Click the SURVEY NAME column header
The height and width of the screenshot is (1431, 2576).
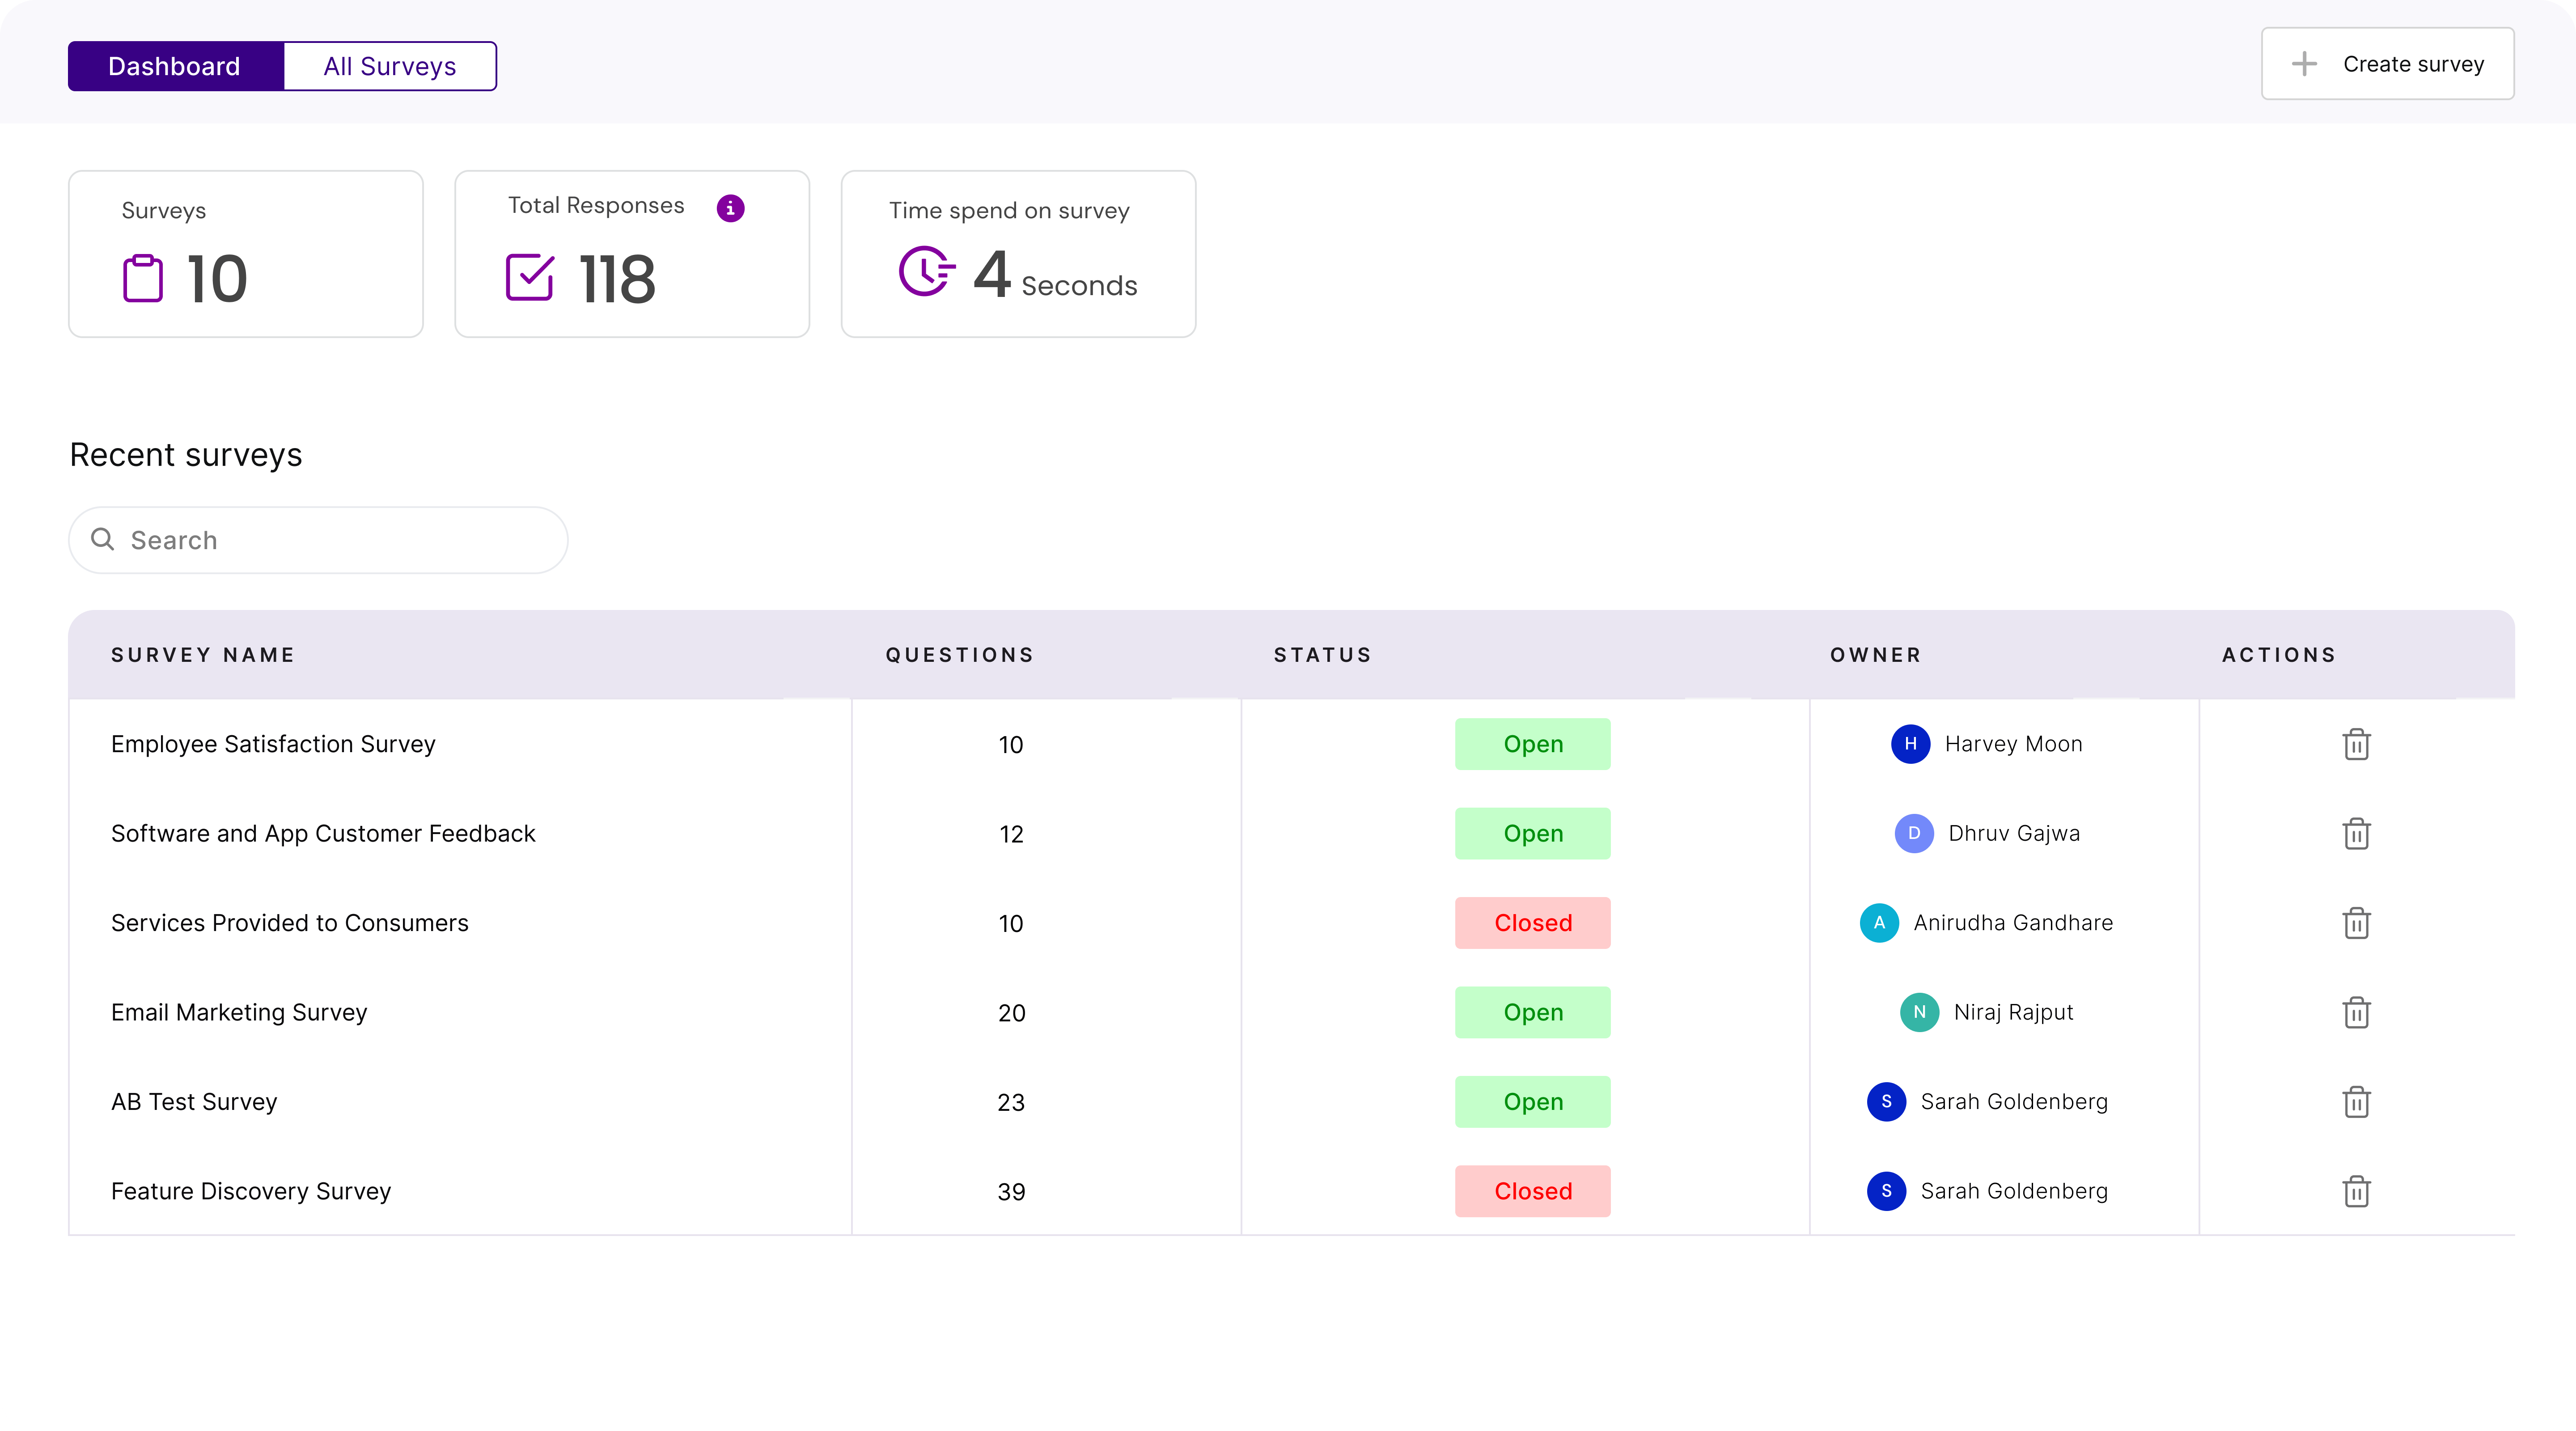tap(203, 655)
